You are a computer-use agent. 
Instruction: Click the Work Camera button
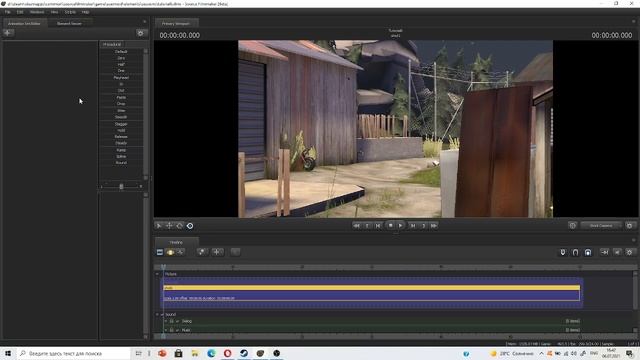pos(601,225)
